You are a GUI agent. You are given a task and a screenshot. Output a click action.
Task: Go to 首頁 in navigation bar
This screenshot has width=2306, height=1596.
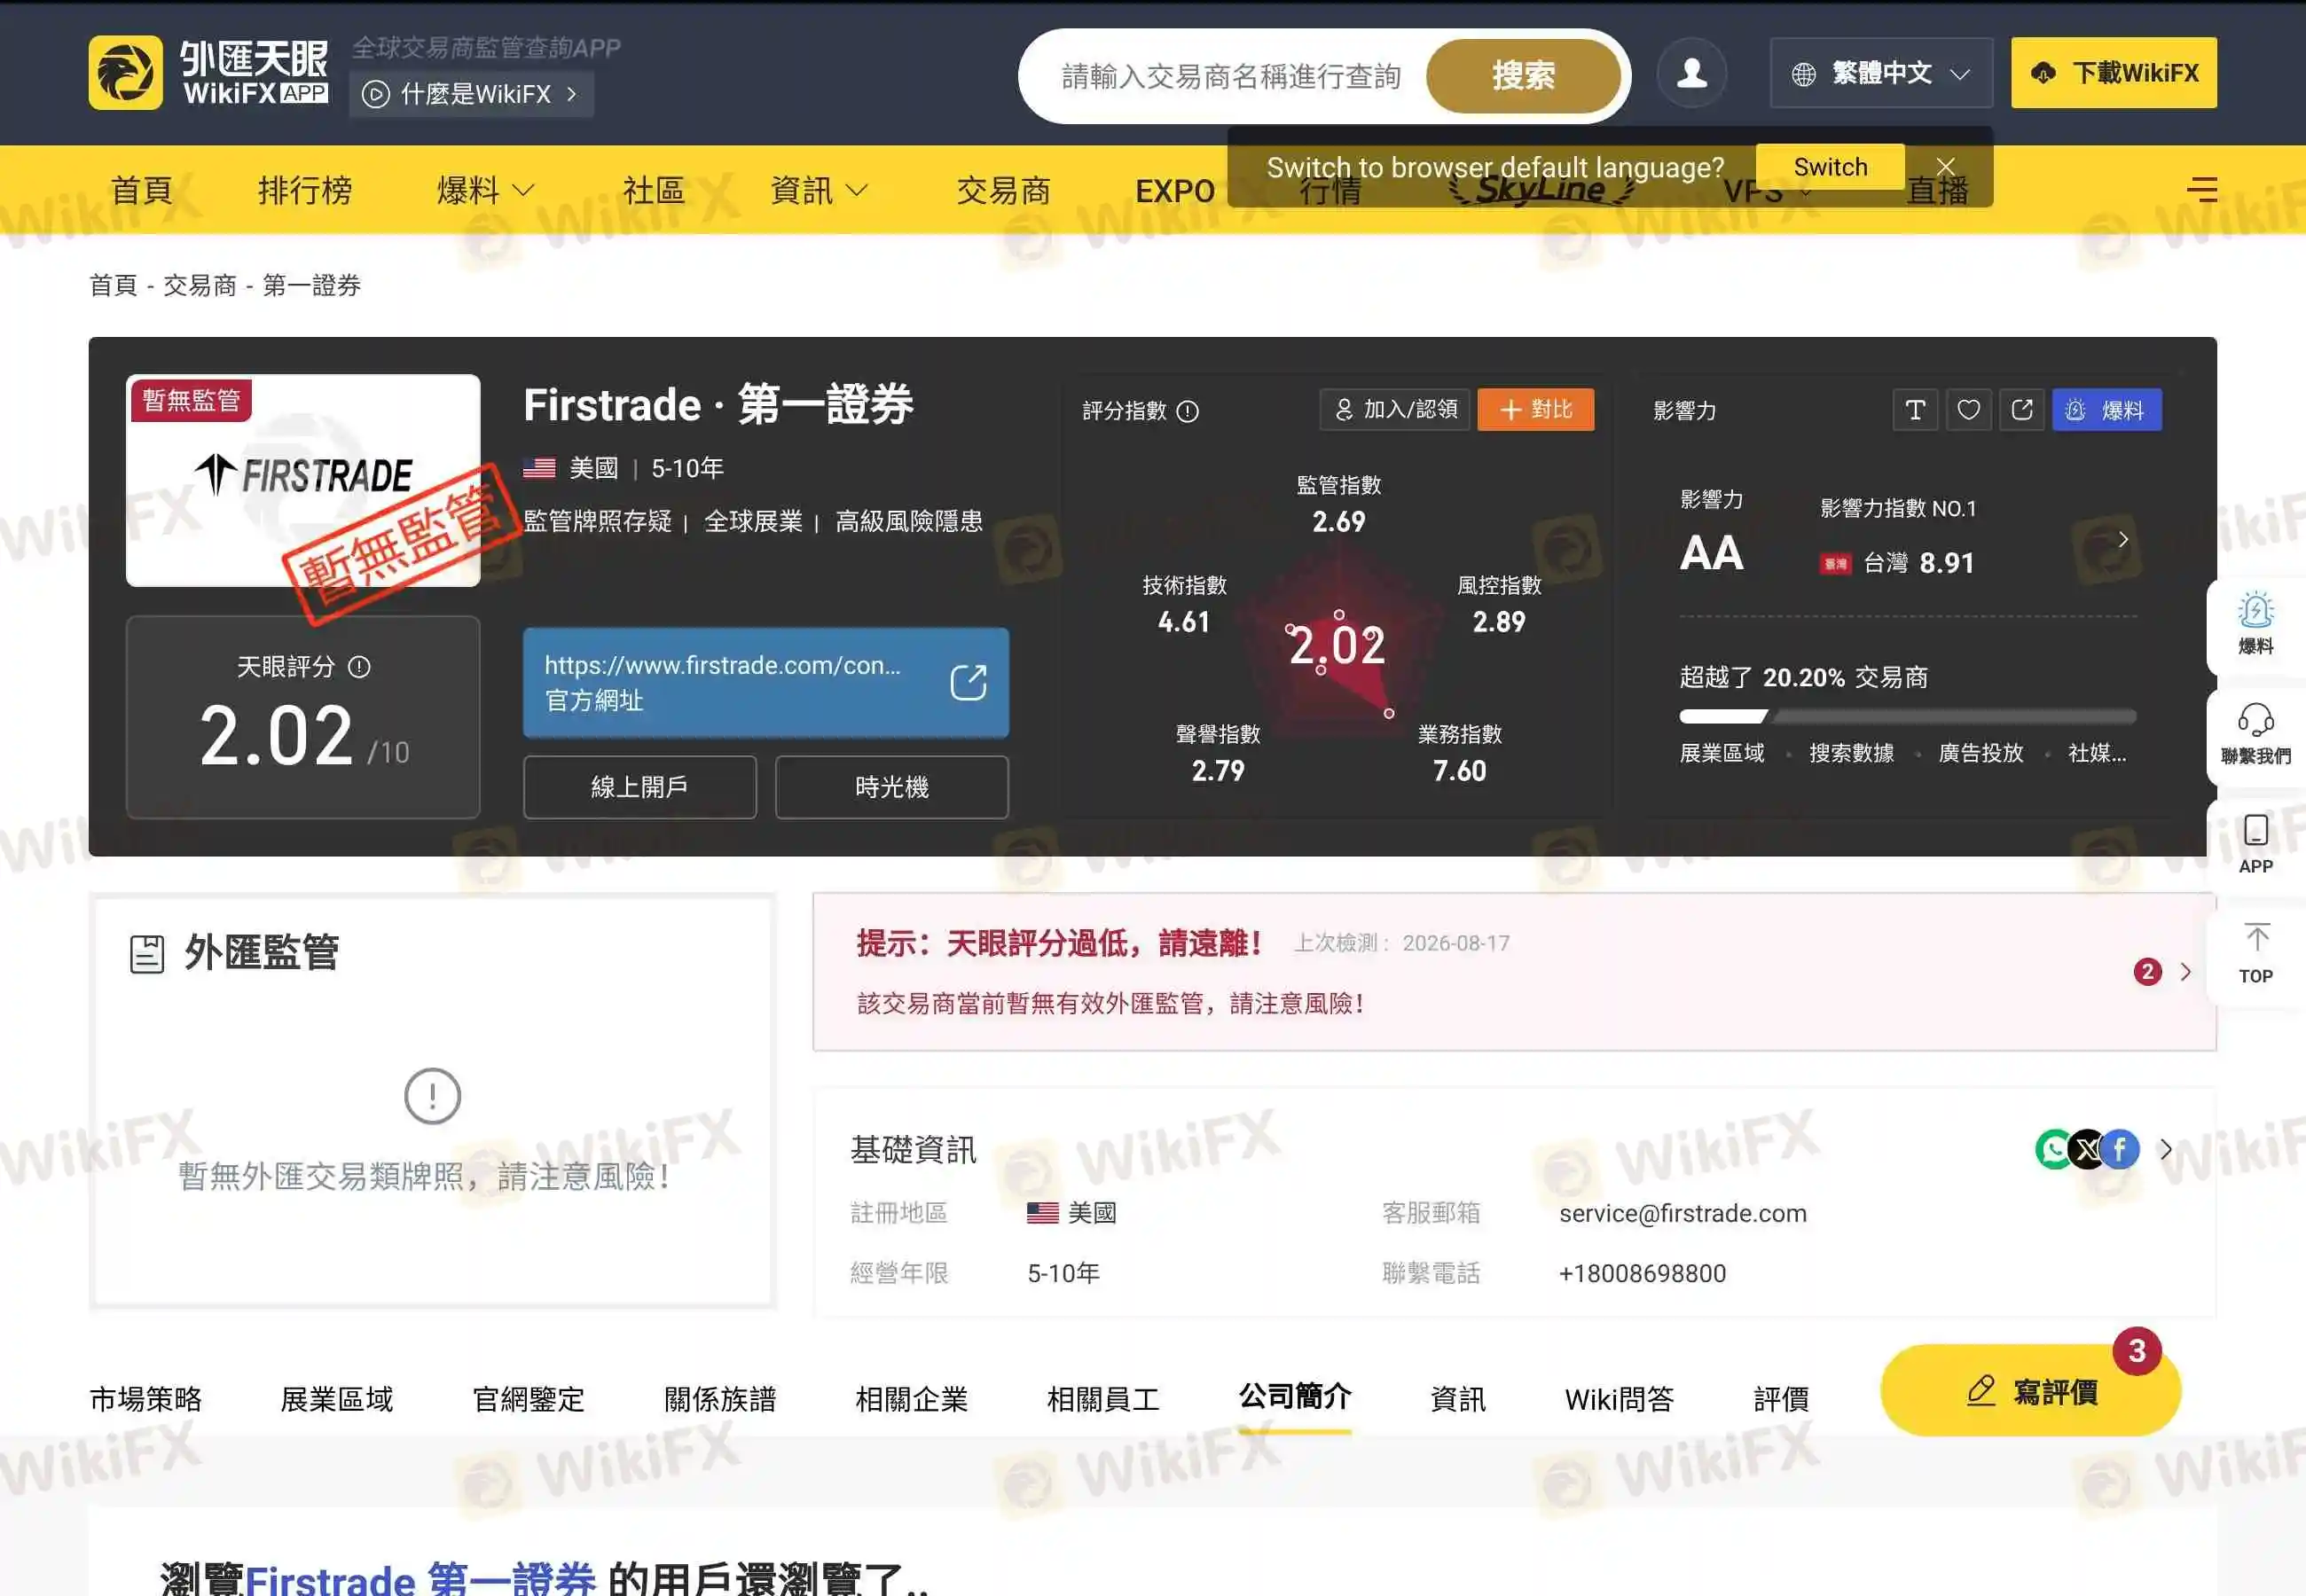141,190
